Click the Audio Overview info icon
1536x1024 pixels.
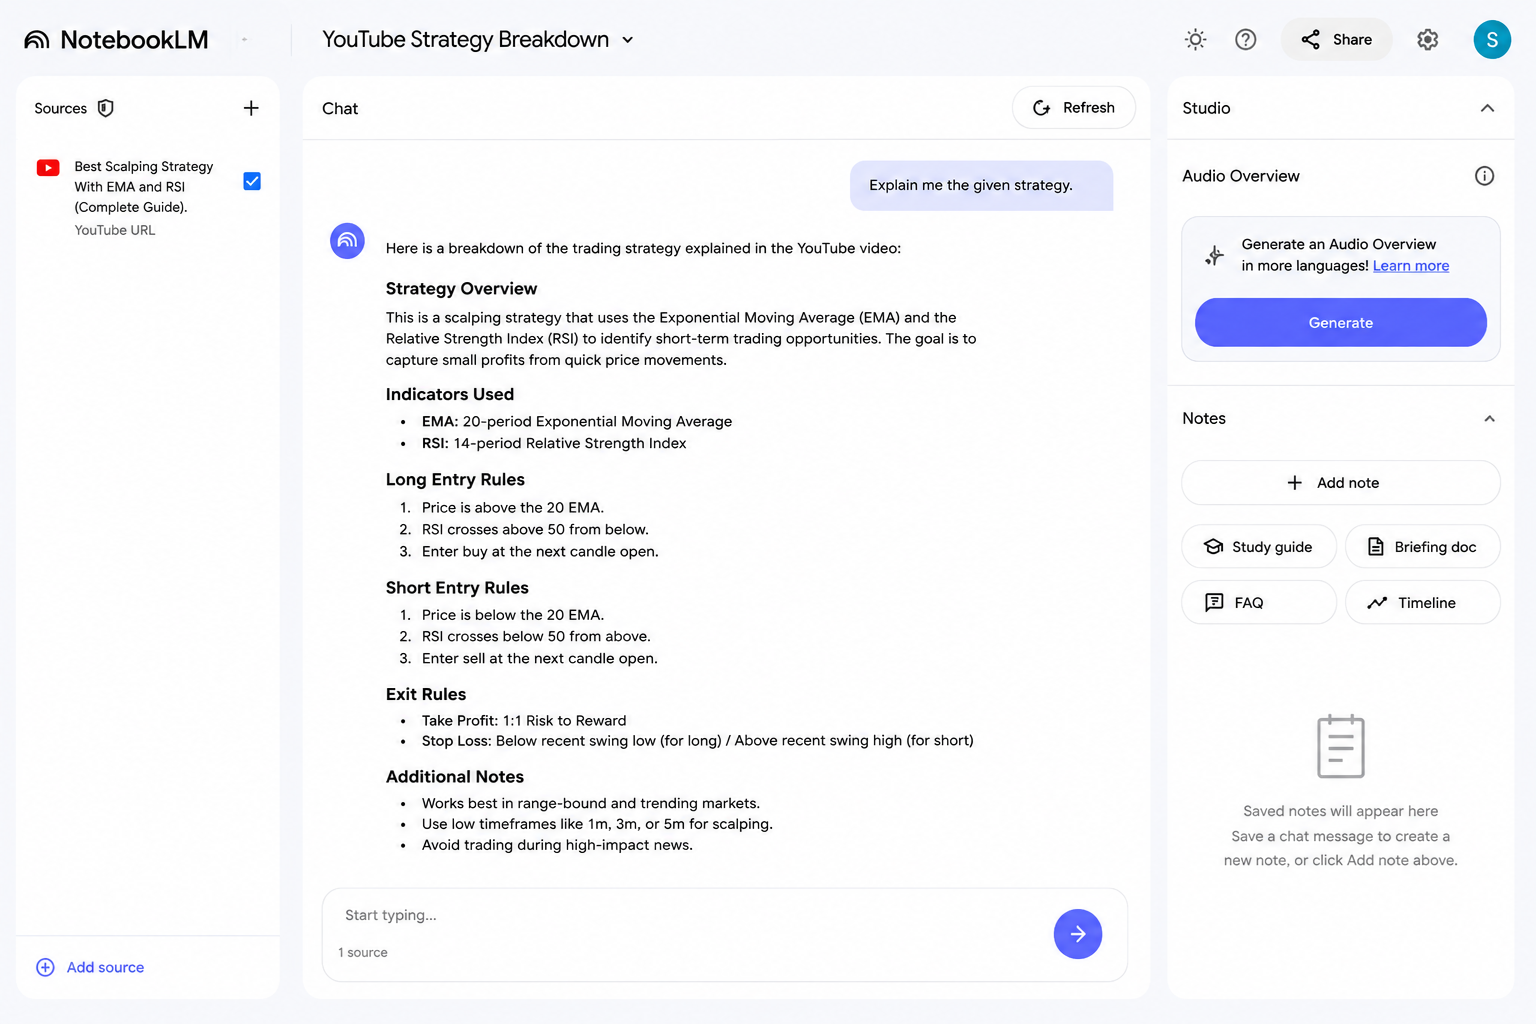click(1484, 176)
